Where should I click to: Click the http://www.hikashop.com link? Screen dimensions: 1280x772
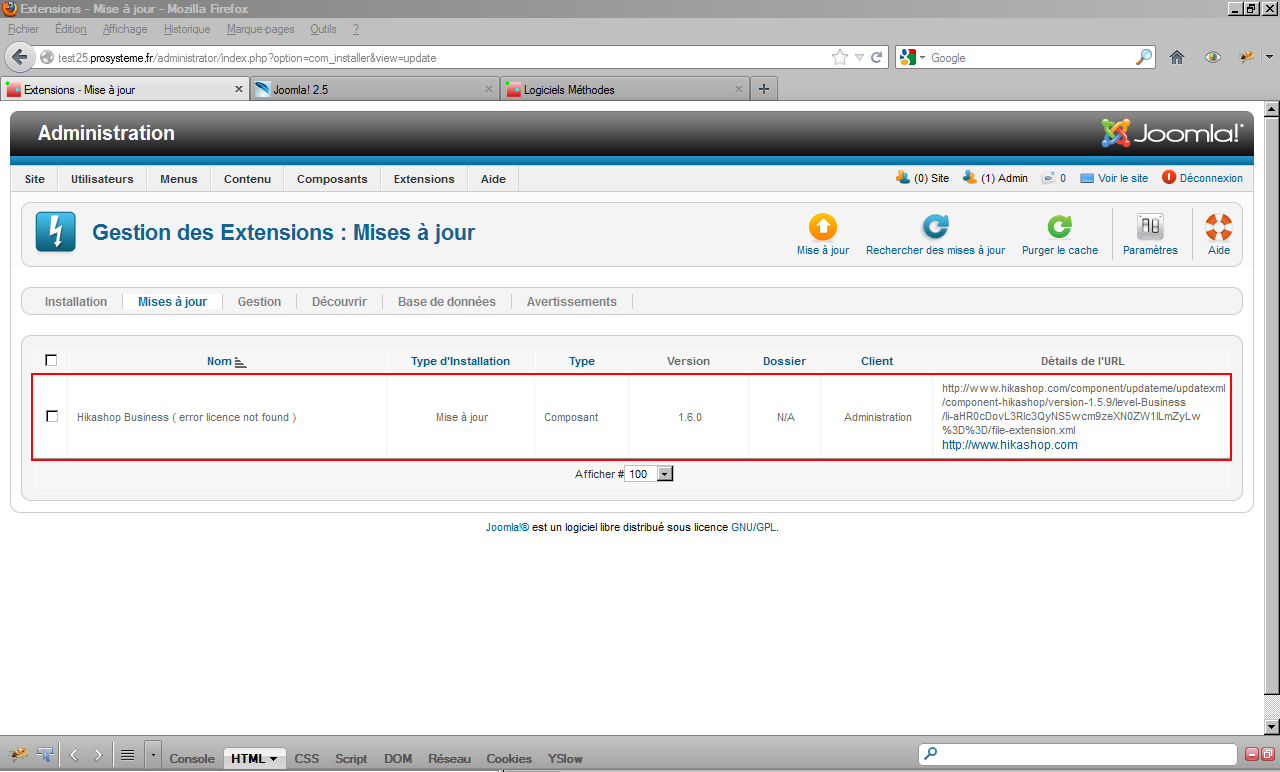pyautogui.click(x=1010, y=445)
